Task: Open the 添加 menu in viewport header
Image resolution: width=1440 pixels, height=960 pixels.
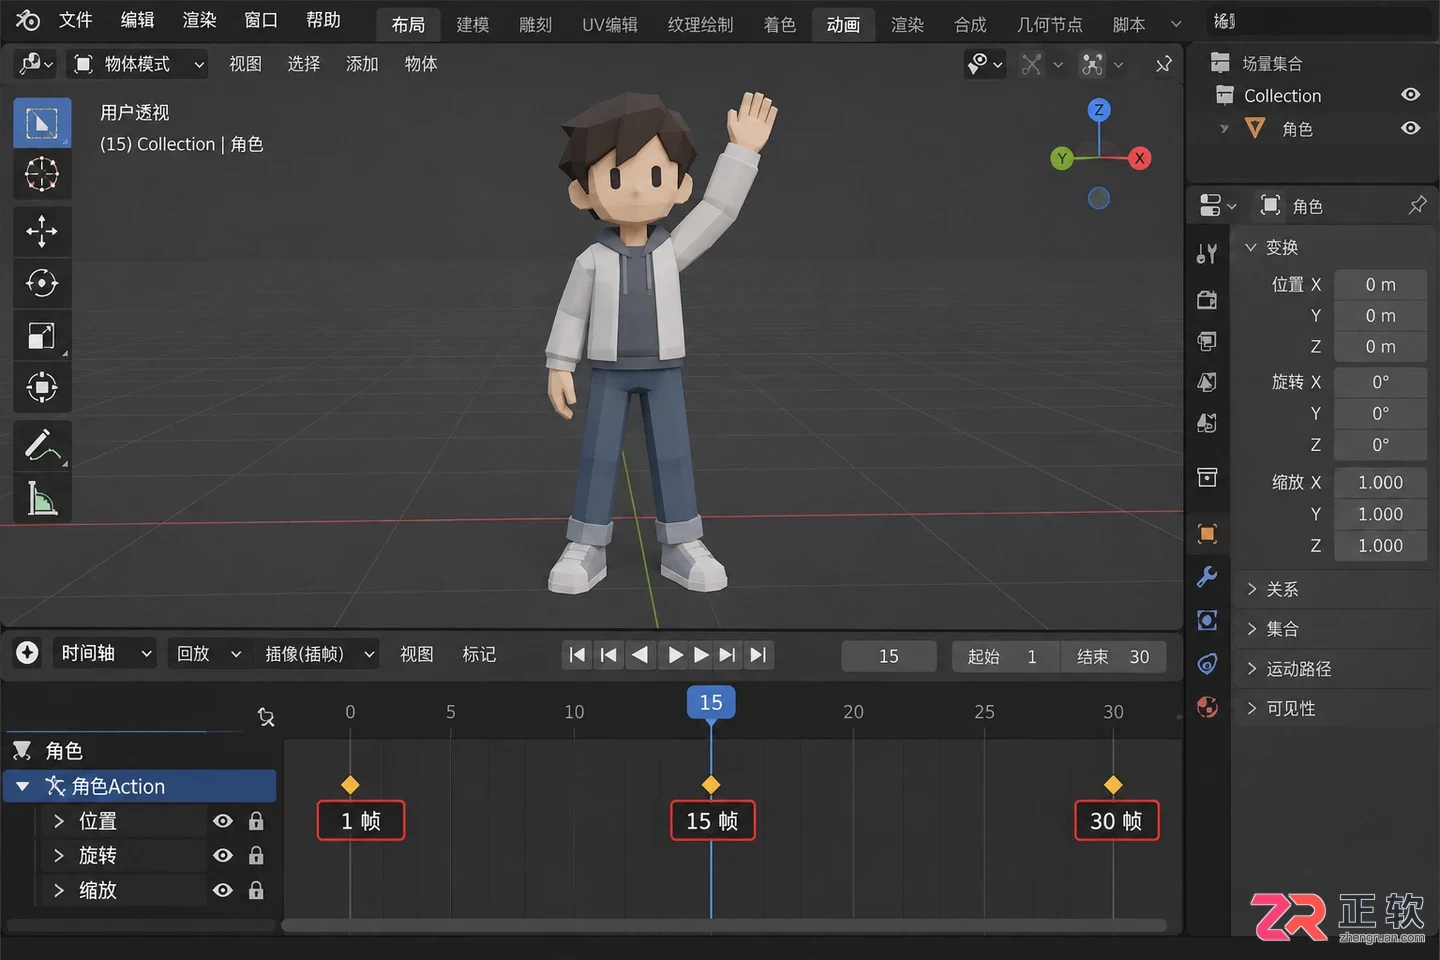Action: point(362,64)
